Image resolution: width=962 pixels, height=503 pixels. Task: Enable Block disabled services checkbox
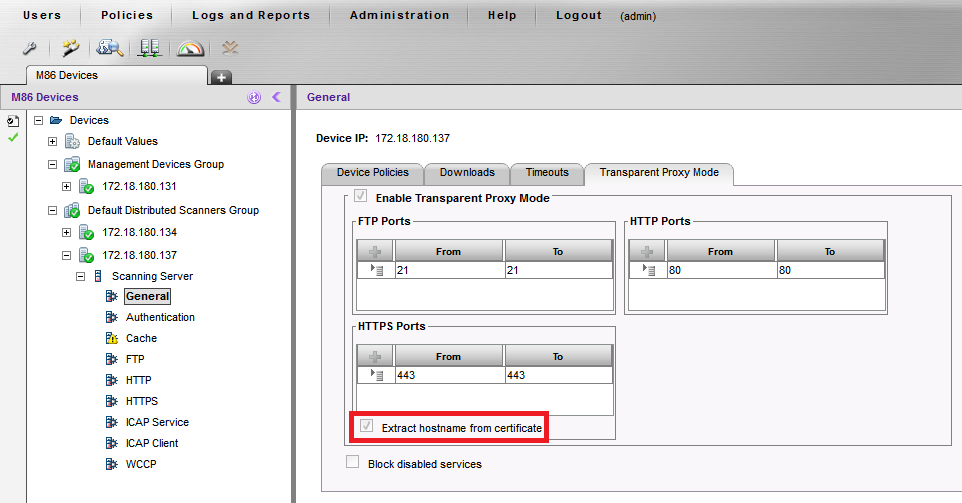point(352,463)
